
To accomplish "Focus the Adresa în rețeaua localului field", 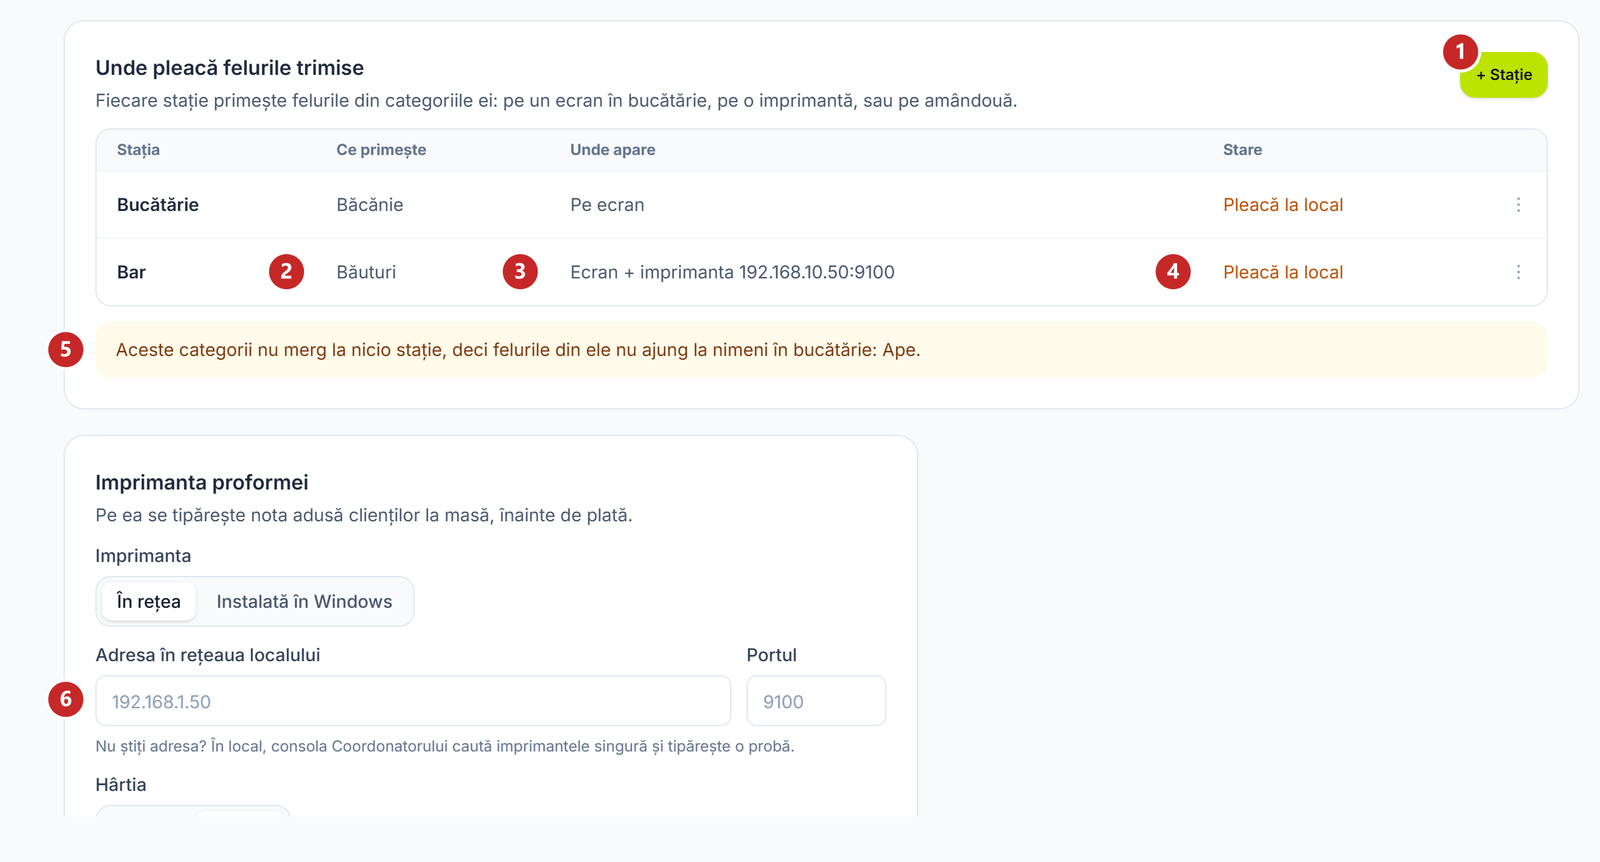I will tap(413, 701).
